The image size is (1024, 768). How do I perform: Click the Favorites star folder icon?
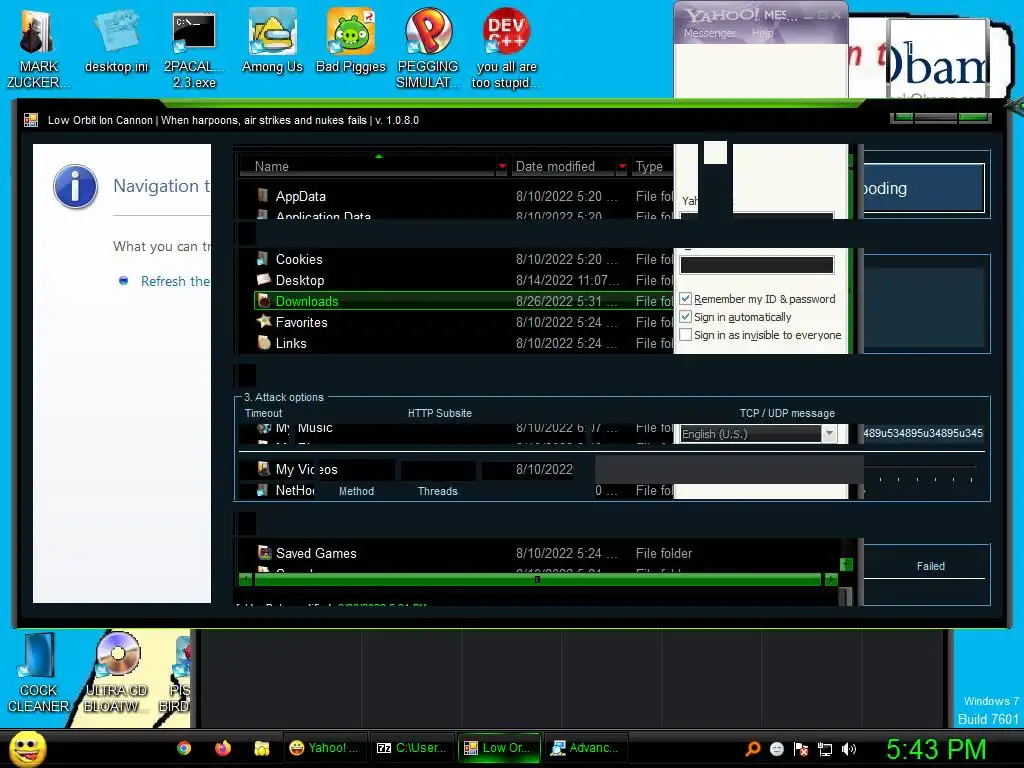(x=264, y=321)
